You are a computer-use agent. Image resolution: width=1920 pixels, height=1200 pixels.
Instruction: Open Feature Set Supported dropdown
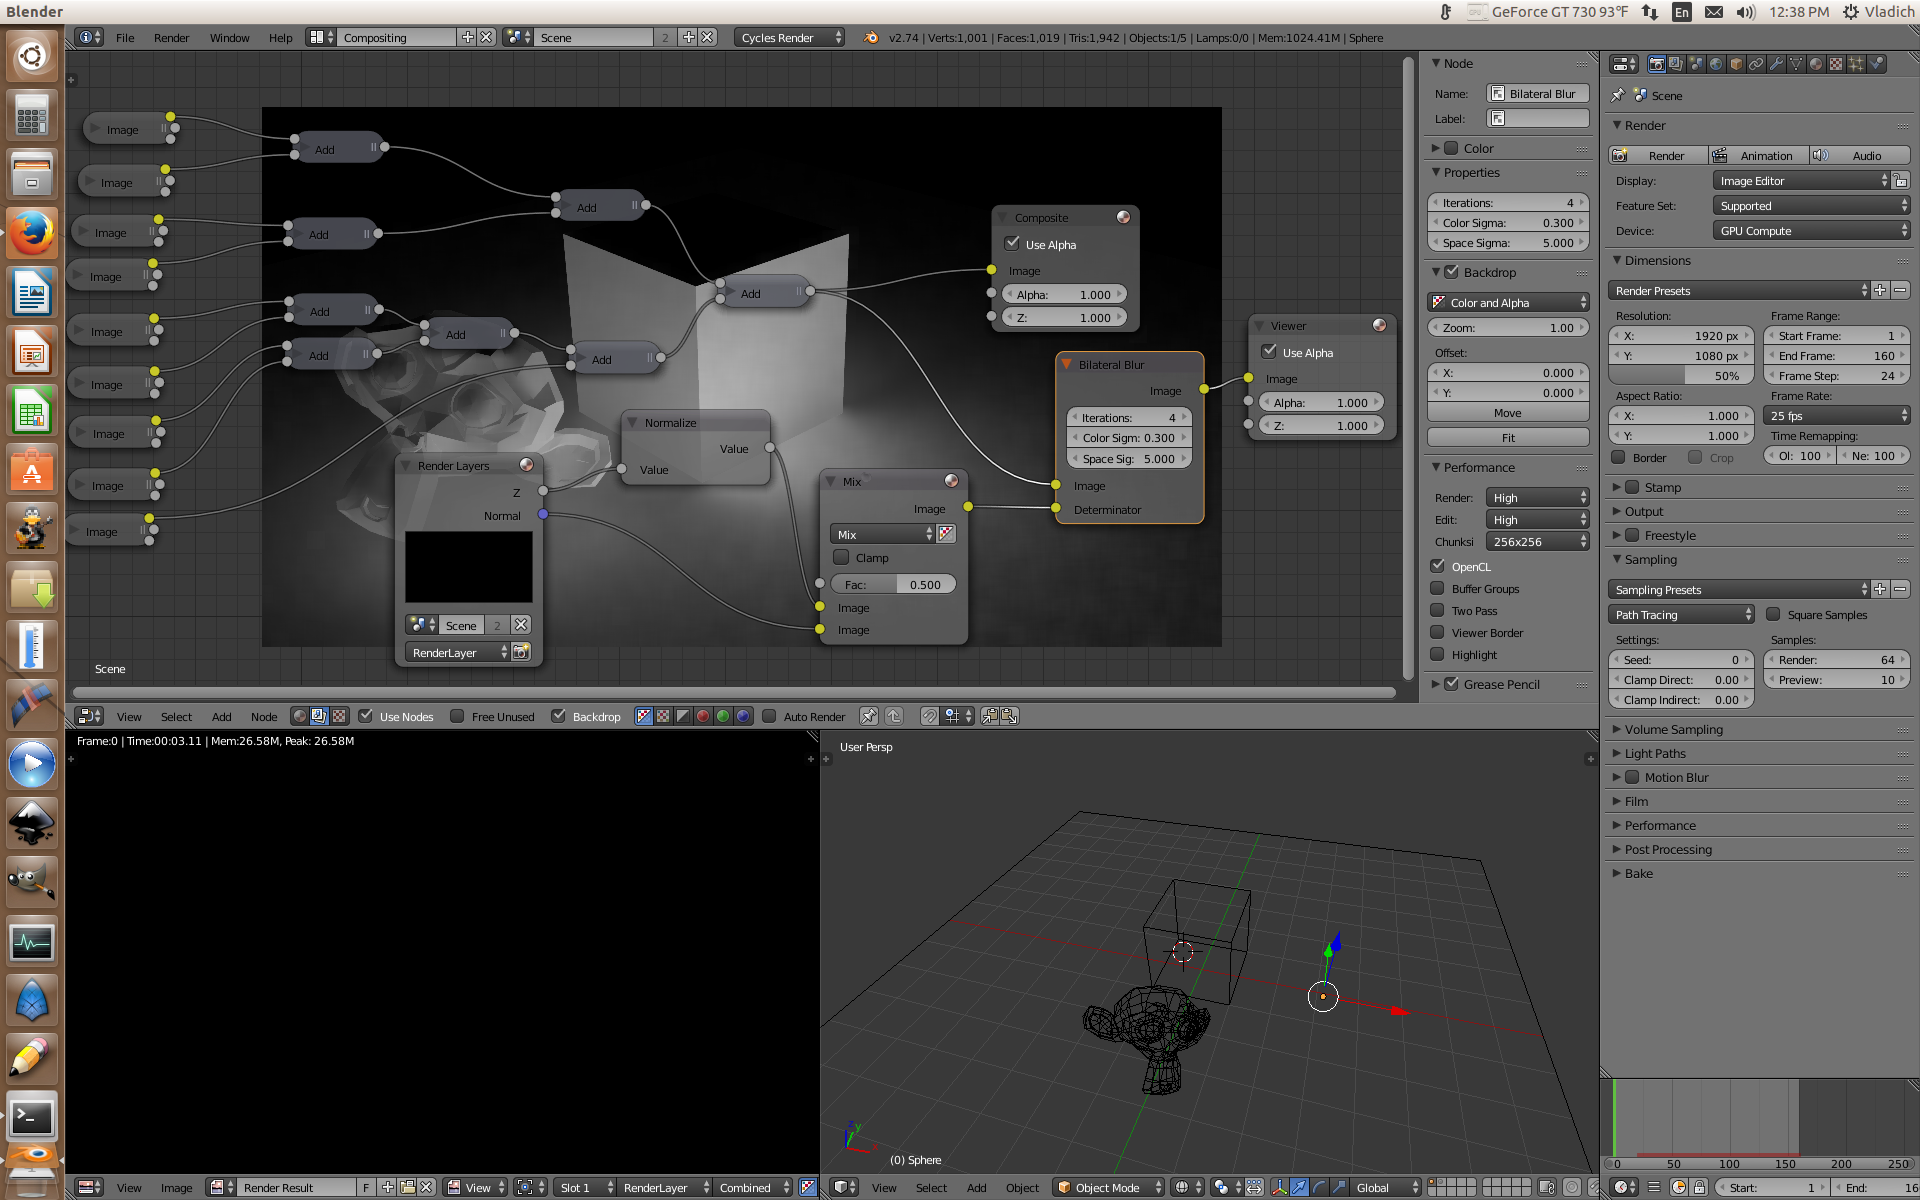1811,205
